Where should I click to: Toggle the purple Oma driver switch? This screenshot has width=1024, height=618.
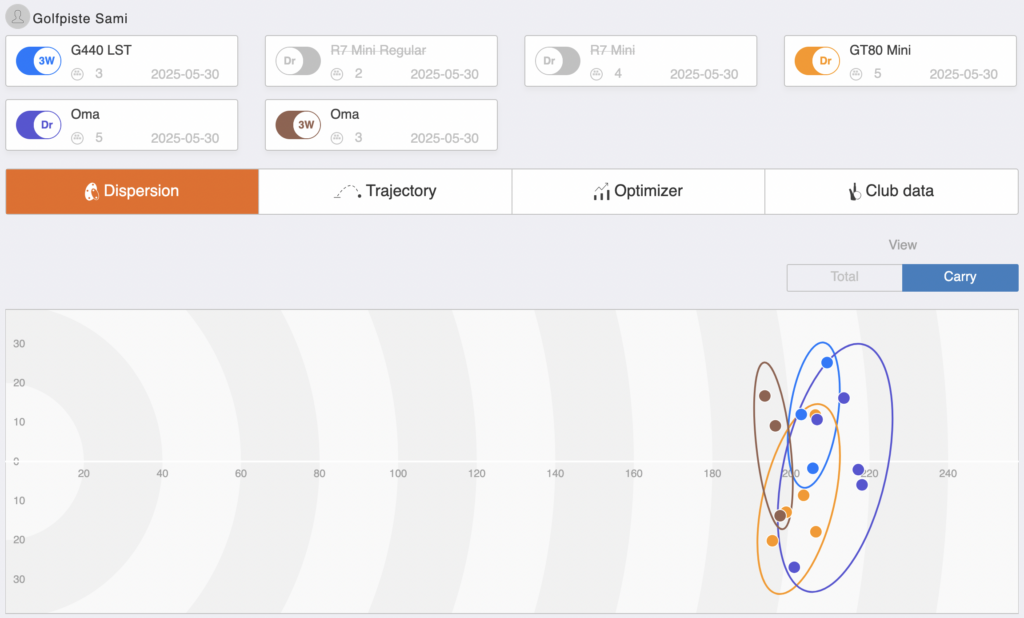pos(39,125)
